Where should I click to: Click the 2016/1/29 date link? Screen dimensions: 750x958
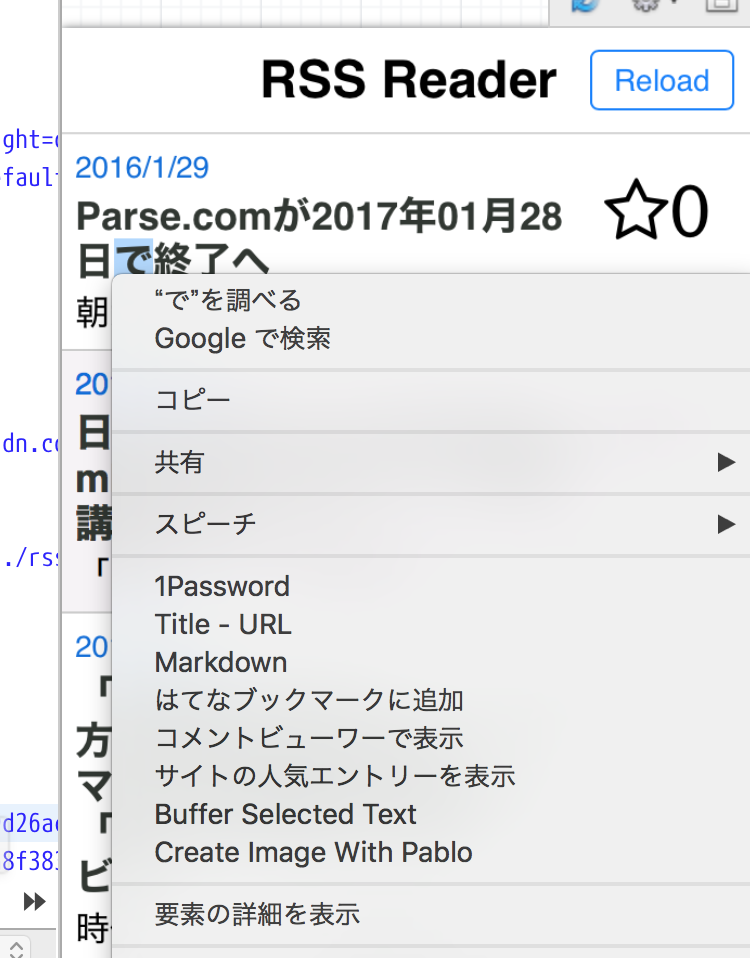142,167
